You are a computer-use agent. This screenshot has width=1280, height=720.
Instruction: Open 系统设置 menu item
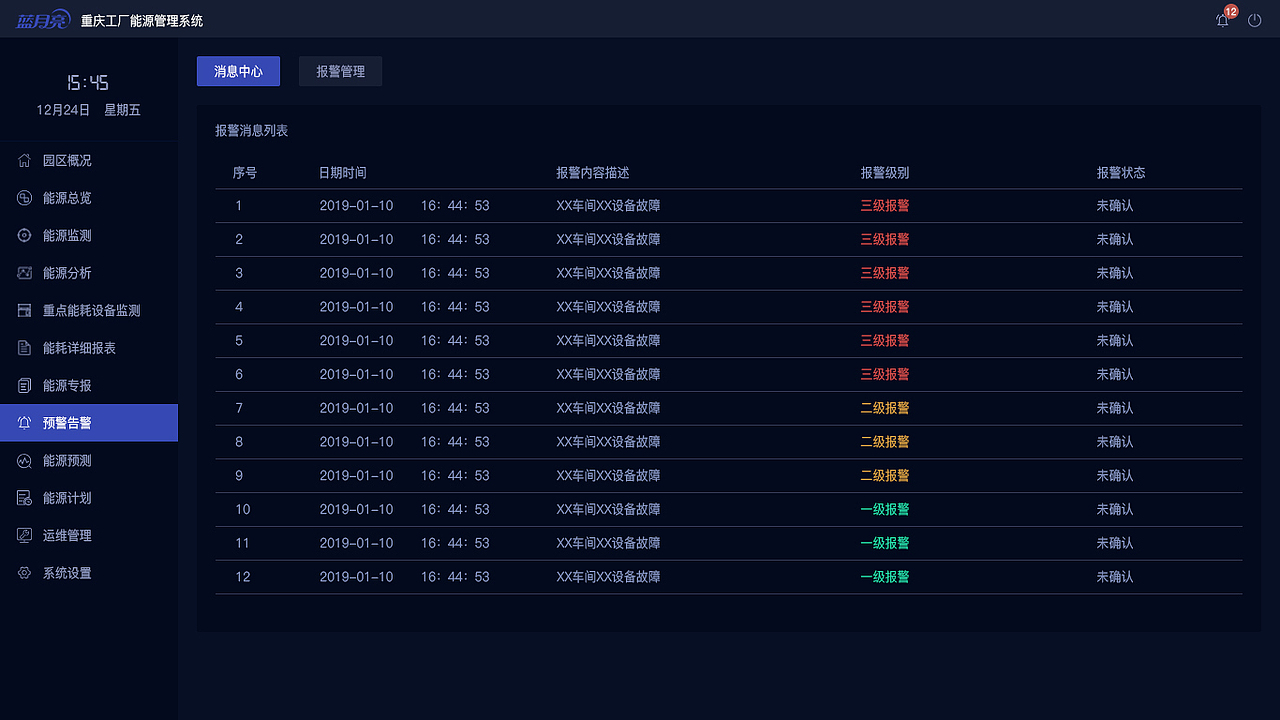(x=89, y=573)
